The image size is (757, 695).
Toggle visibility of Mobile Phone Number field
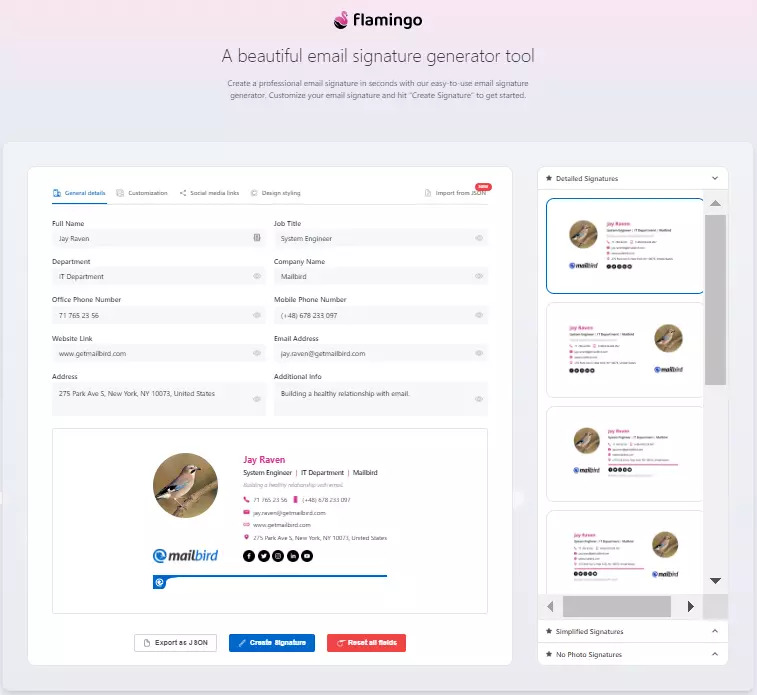coord(479,315)
